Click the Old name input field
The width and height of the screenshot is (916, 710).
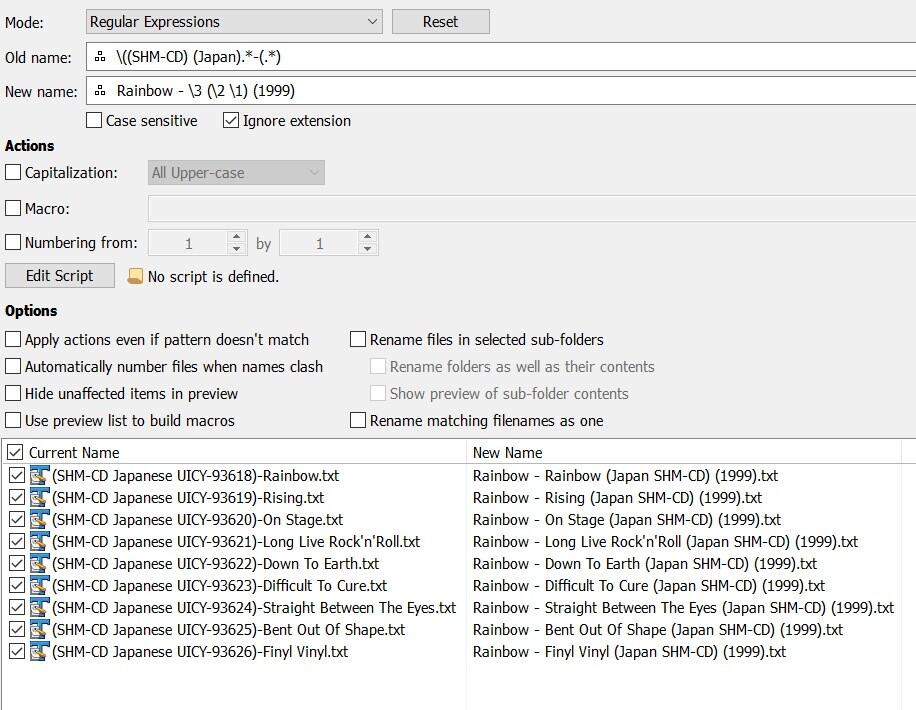point(501,57)
